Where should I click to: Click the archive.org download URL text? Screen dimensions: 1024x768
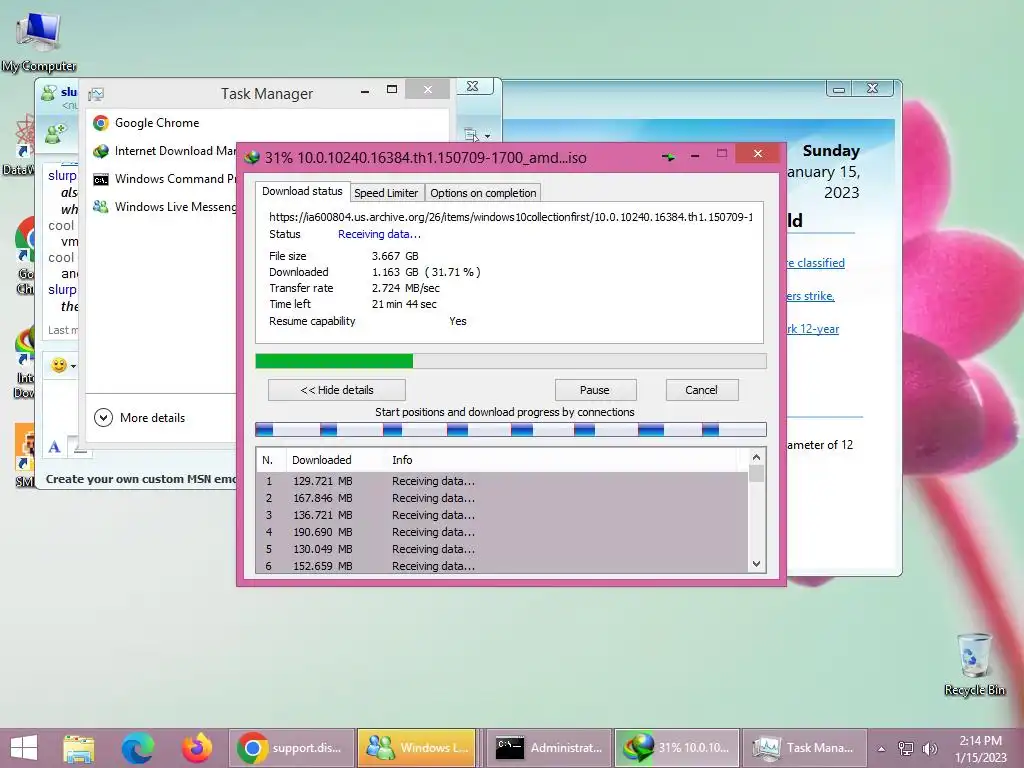click(511, 217)
